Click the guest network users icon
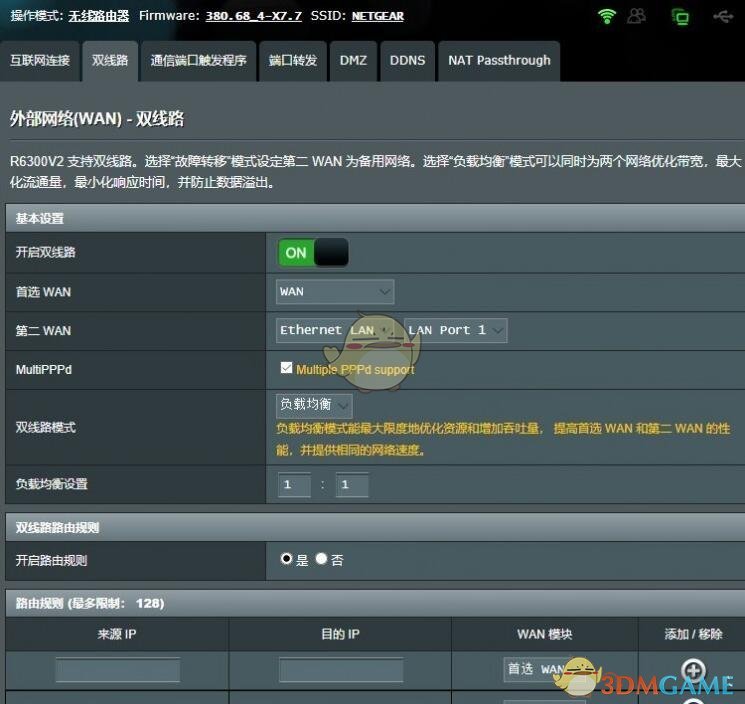The image size is (745, 704). (x=637, y=16)
